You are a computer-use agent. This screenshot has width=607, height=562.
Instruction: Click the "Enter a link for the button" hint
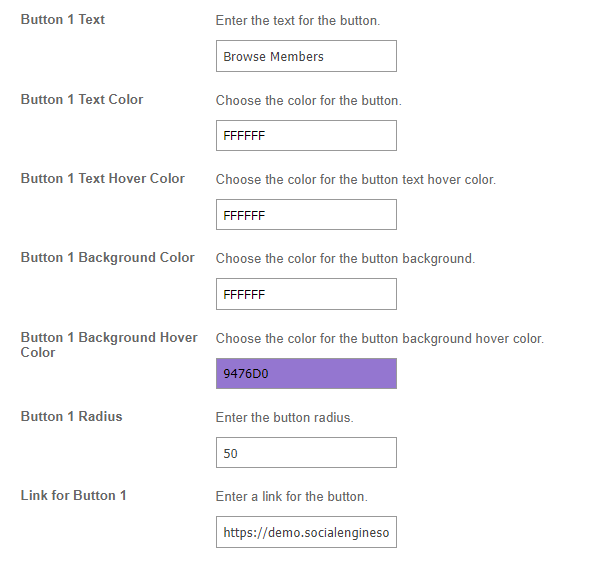291,496
